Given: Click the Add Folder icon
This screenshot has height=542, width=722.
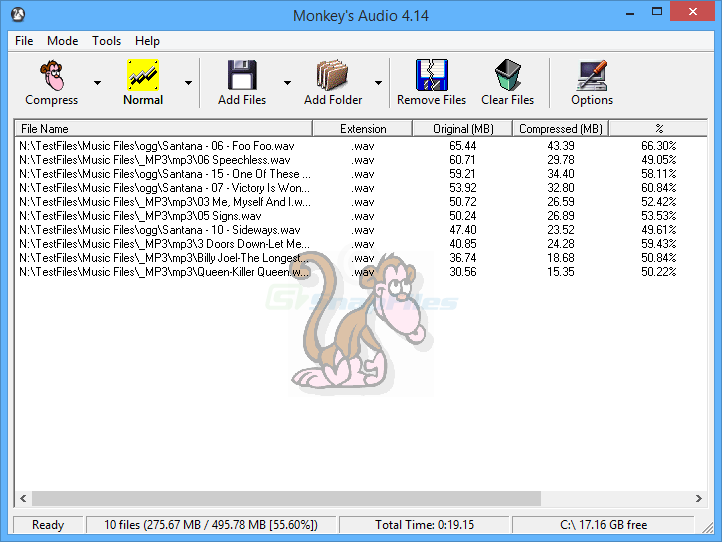Looking at the screenshot, I should (332, 75).
